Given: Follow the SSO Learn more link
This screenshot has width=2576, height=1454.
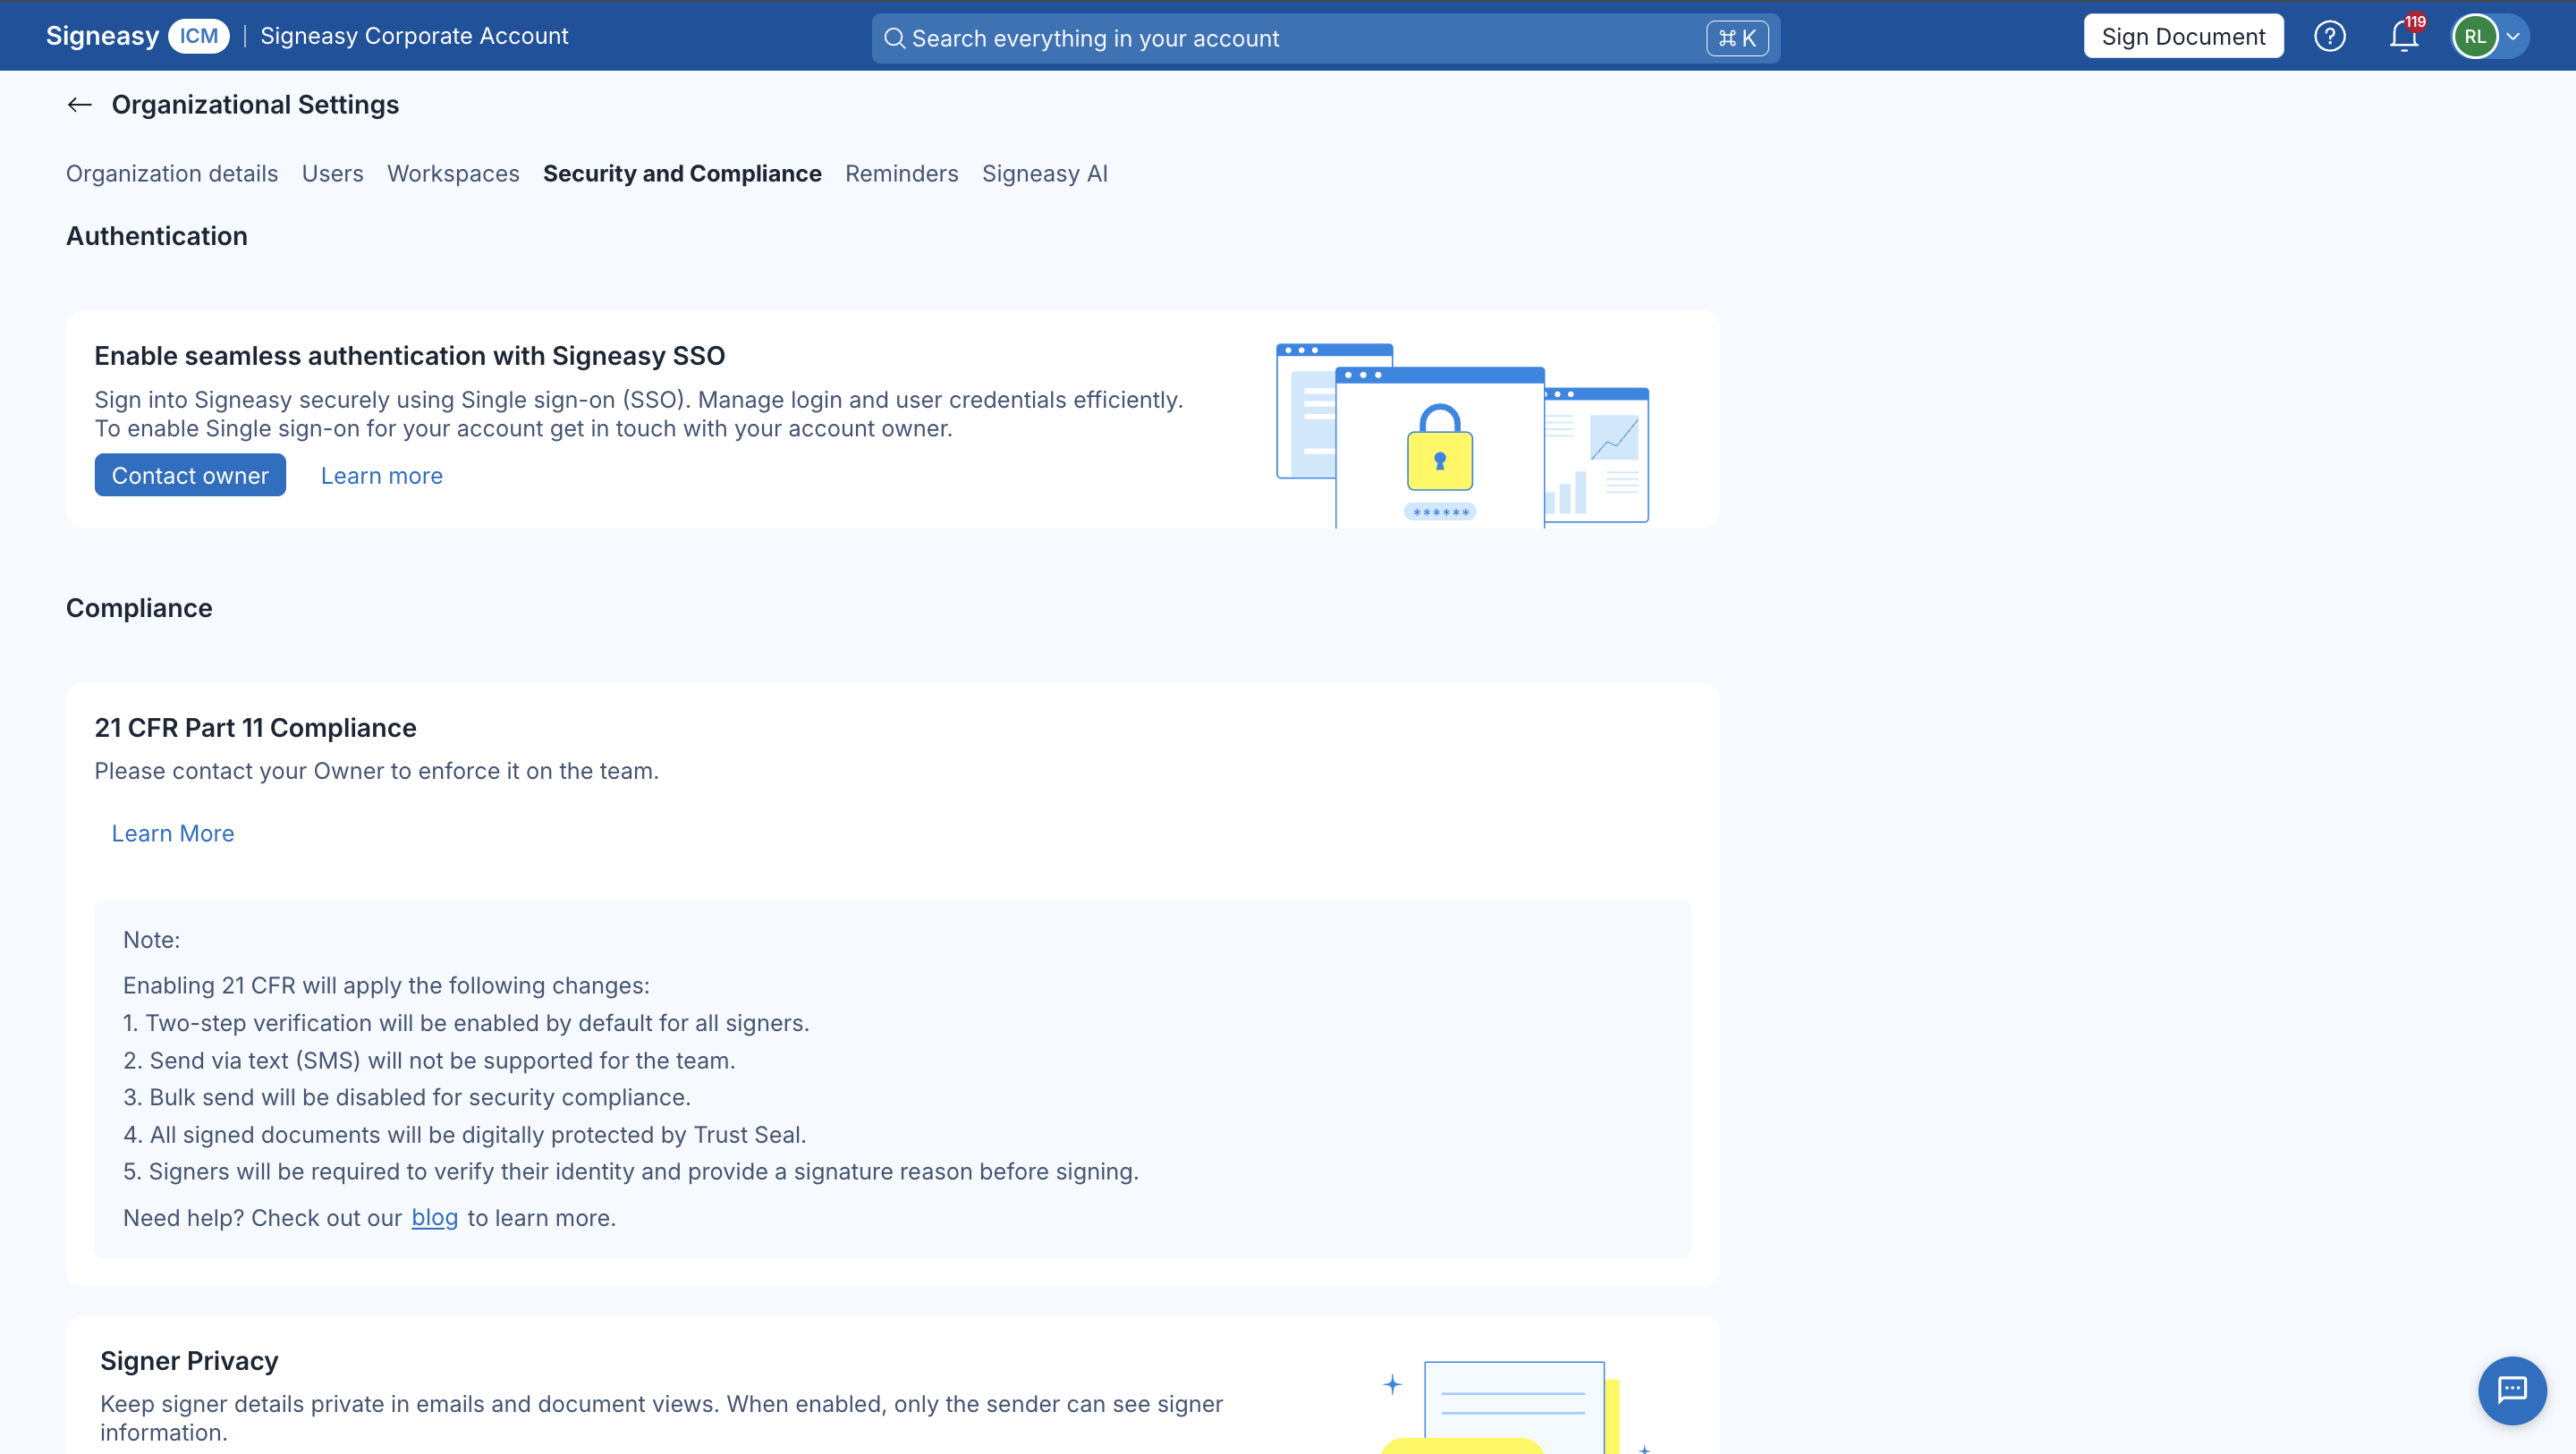Looking at the screenshot, I should [x=381, y=476].
